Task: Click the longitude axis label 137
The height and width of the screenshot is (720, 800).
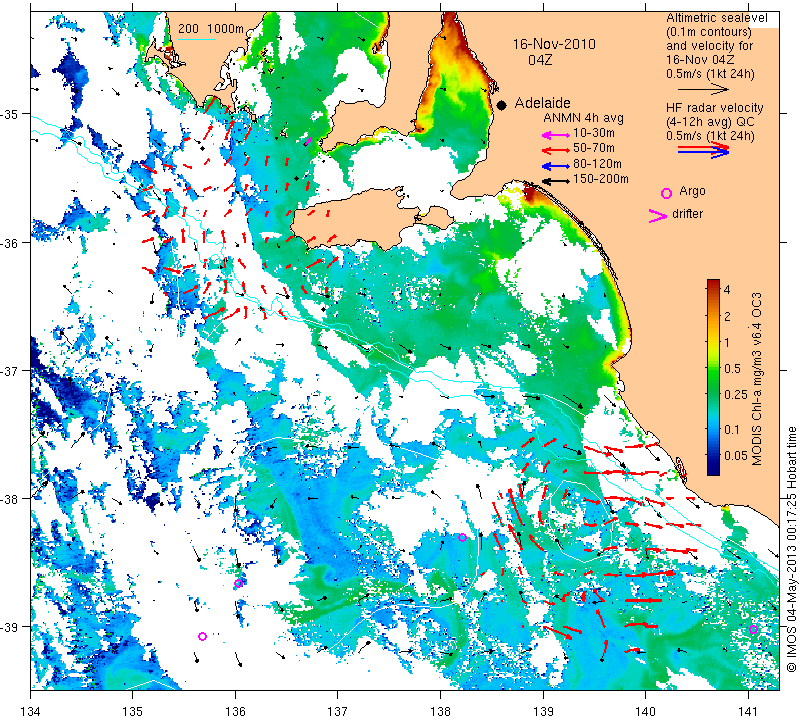Action: (338, 711)
